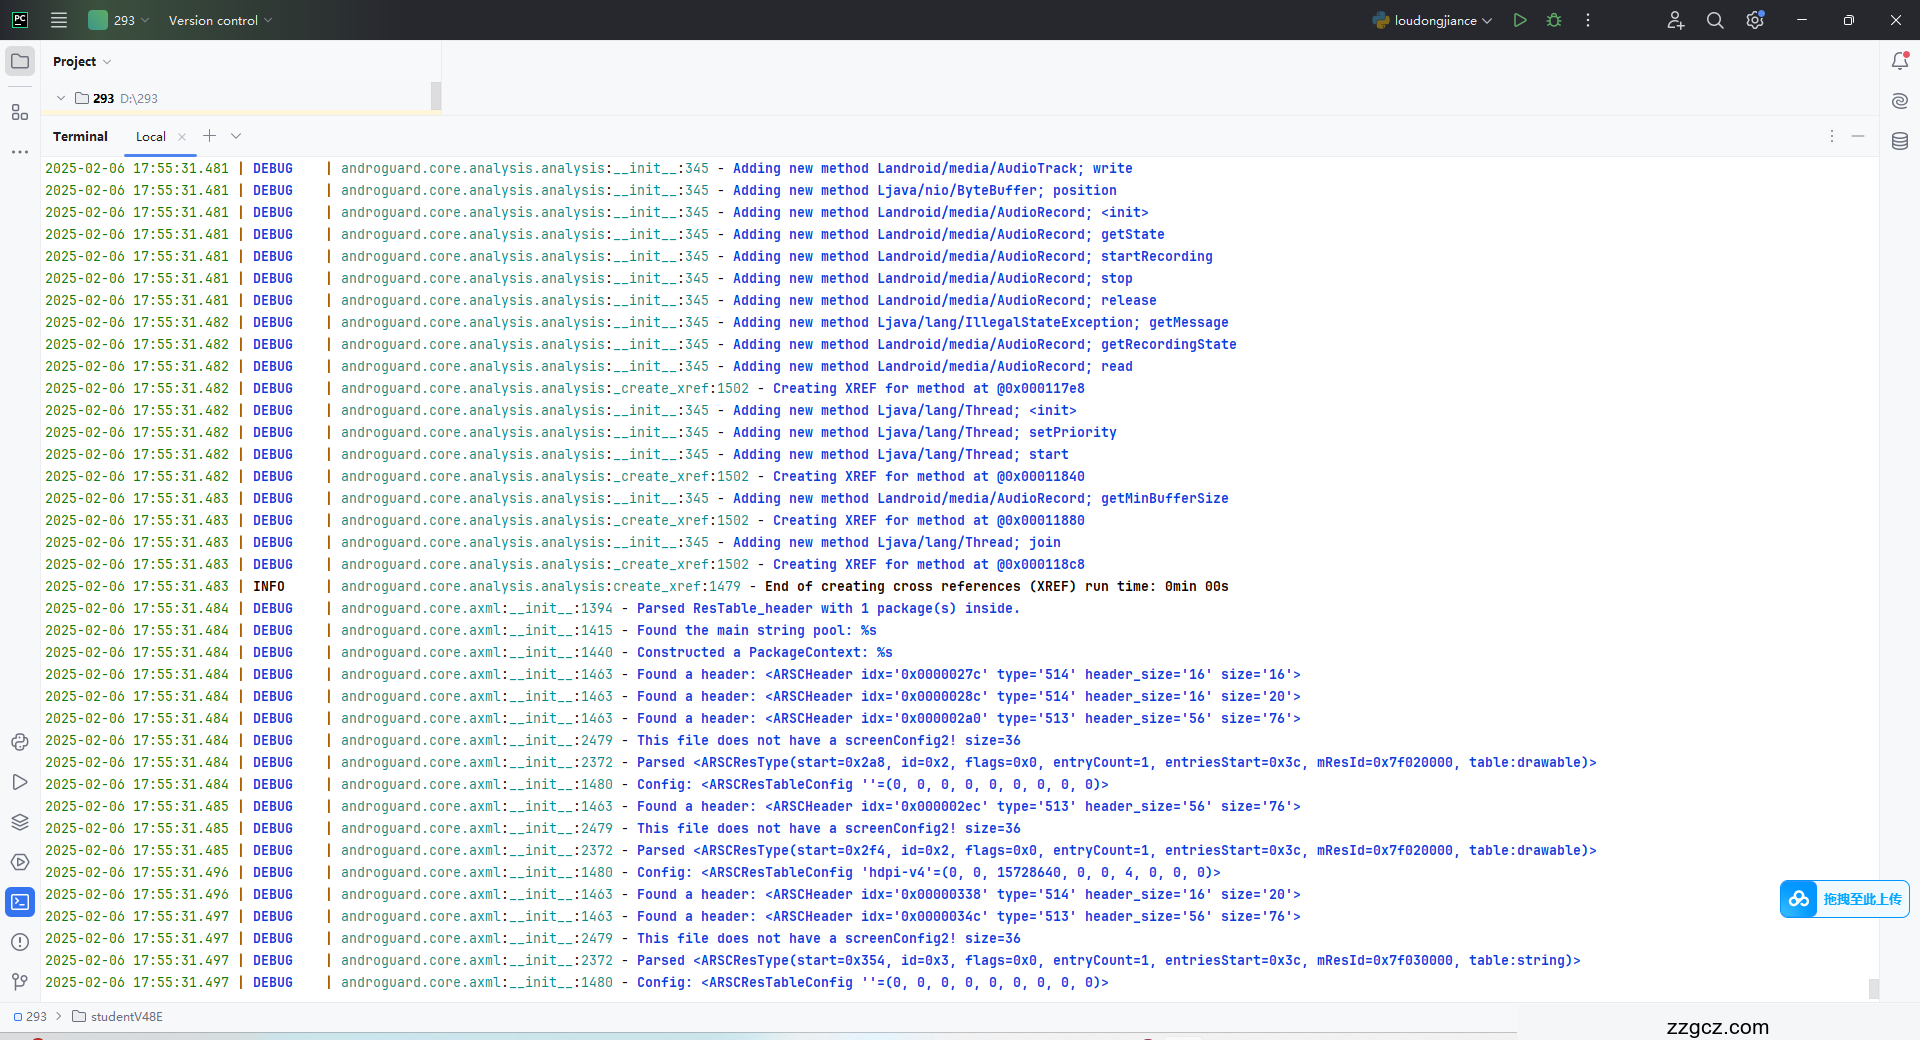Screen dimensions: 1920x1040
Task: Click the Debug bug icon
Action: click(x=1554, y=20)
